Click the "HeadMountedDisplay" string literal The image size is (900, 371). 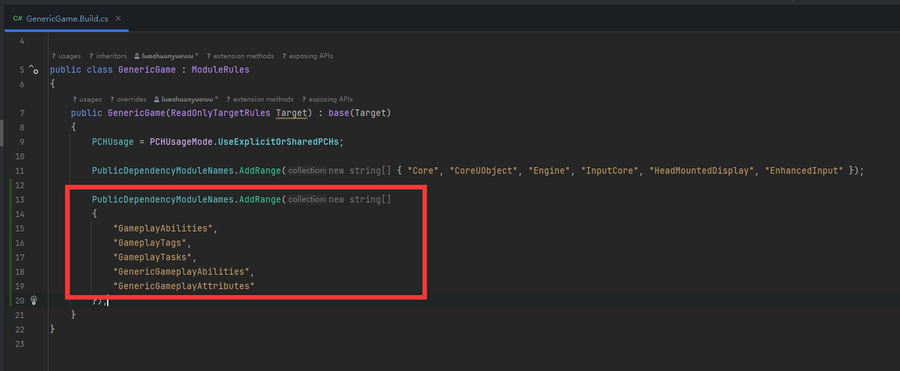tap(700, 171)
